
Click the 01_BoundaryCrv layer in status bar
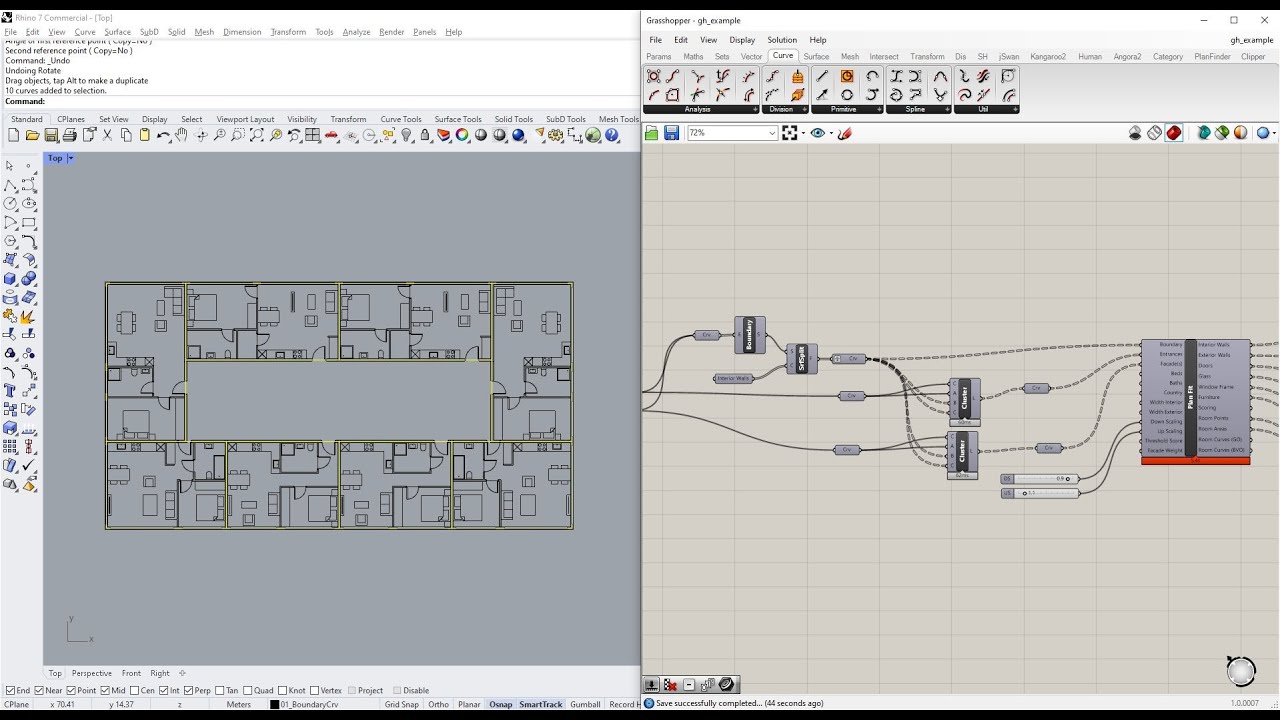pos(309,704)
